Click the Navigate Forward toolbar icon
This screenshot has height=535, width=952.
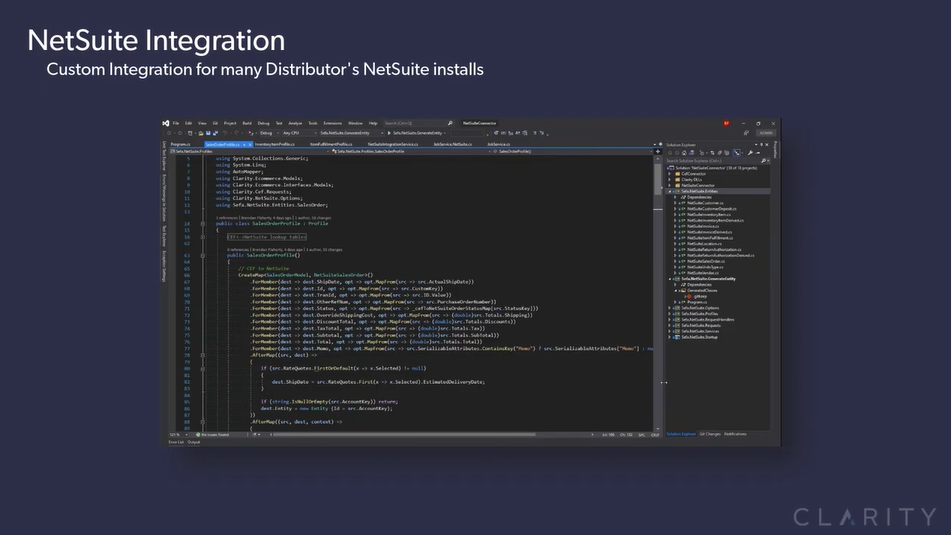(x=180, y=133)
